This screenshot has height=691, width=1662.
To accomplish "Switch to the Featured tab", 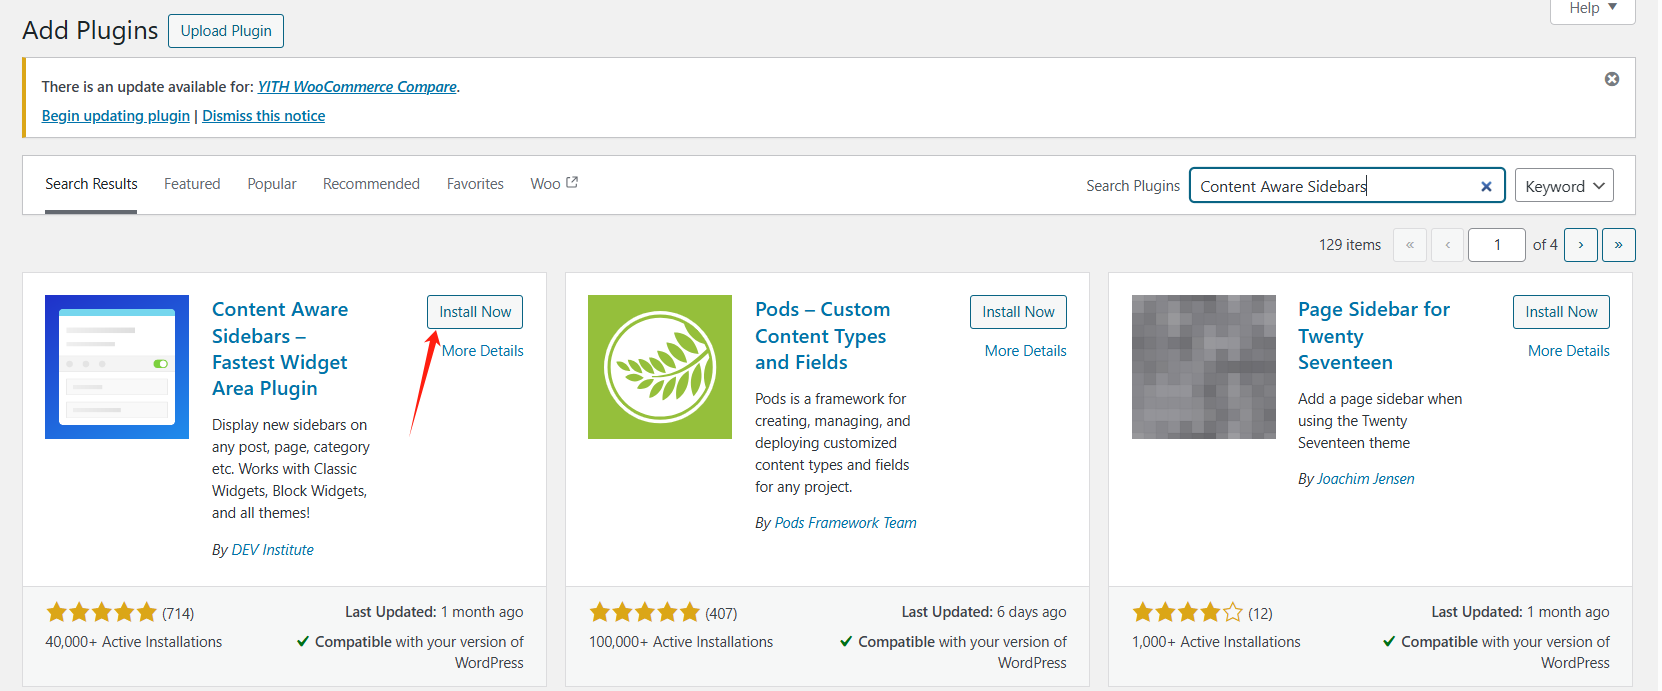I will pos(192,184).
